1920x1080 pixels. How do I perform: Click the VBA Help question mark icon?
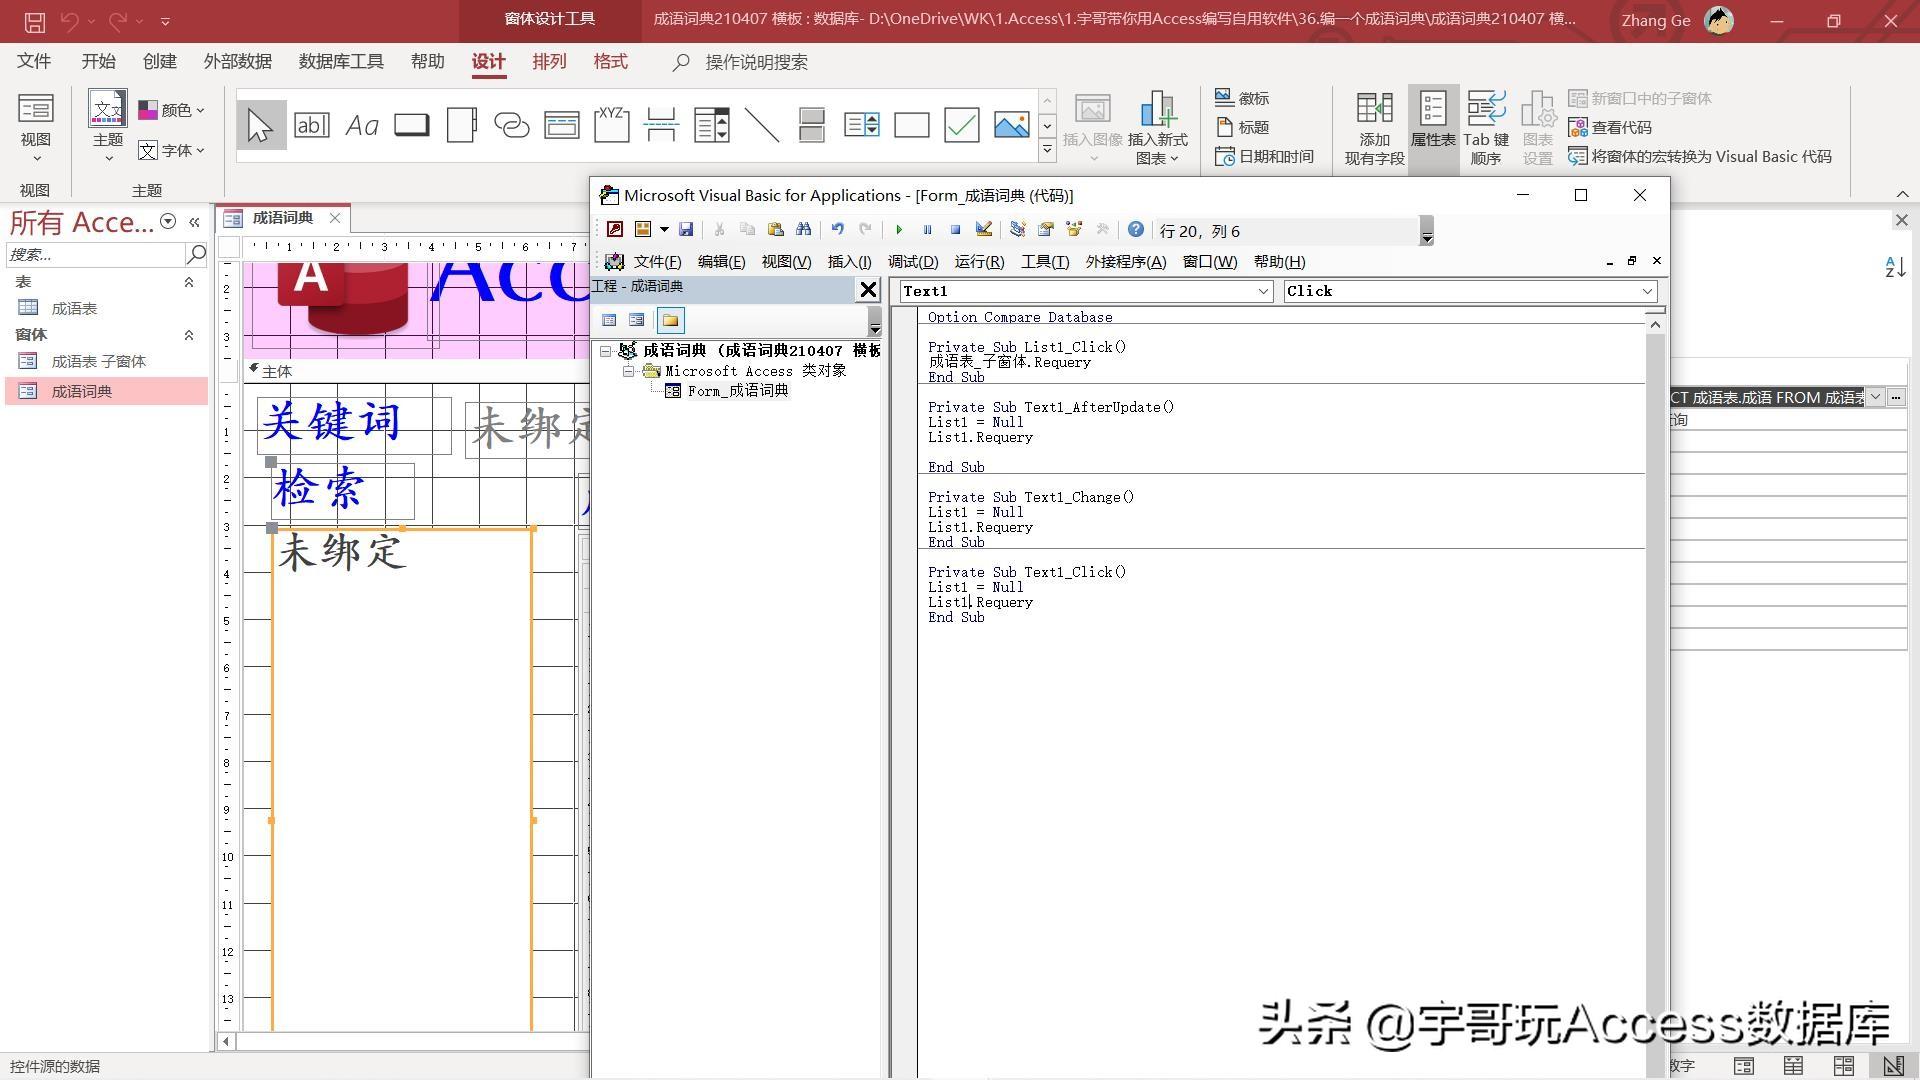[x=1136, y=230]
